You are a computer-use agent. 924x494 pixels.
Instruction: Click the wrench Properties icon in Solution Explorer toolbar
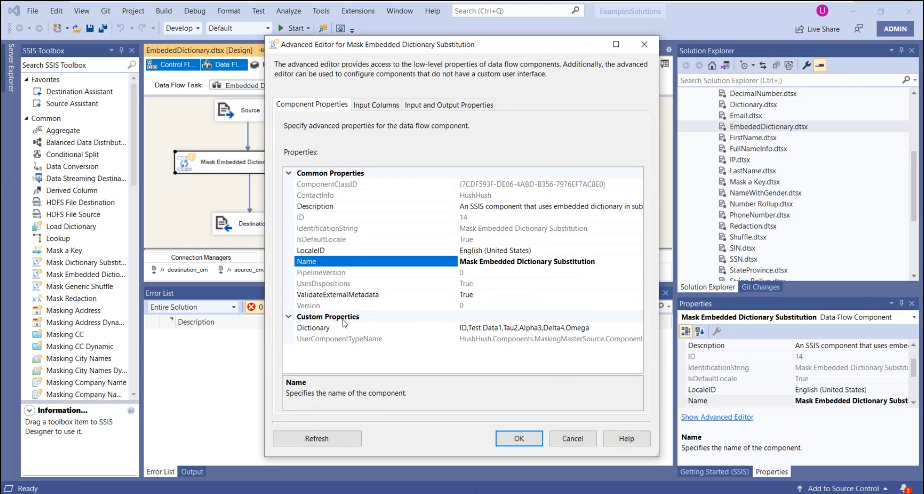coord(807,65)
